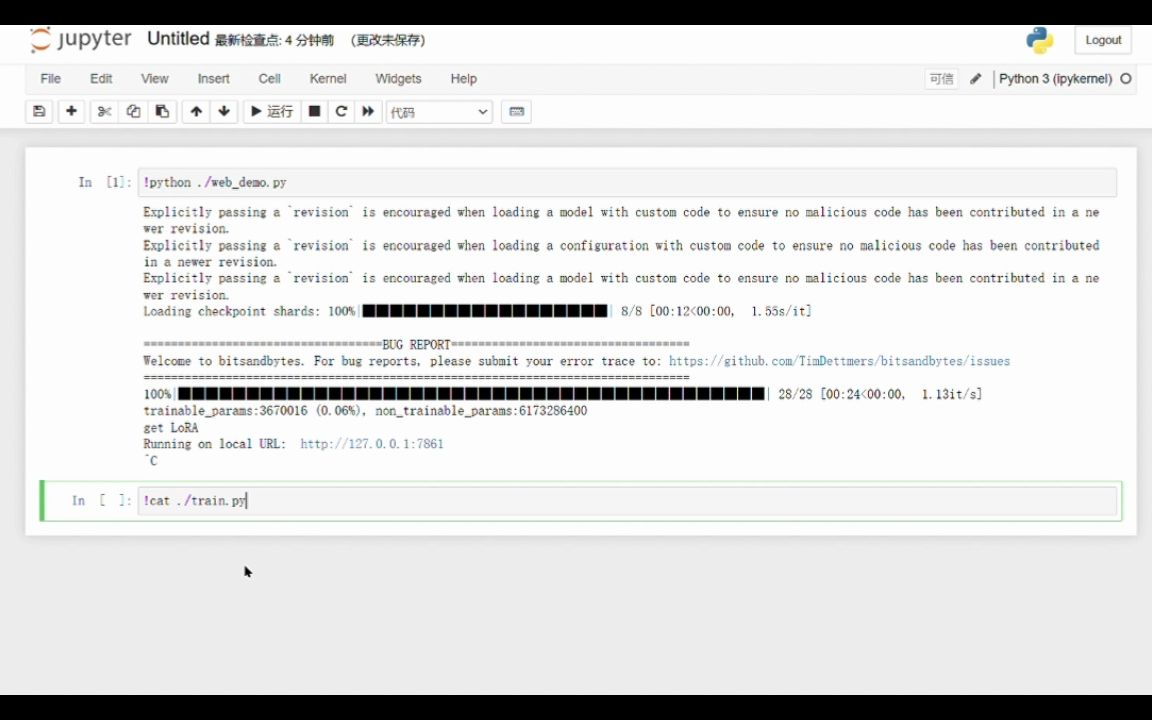This screenshot has height=720, width=1152.
Task: Insert a new cell using the plus icon
Action: click(70, 111)
